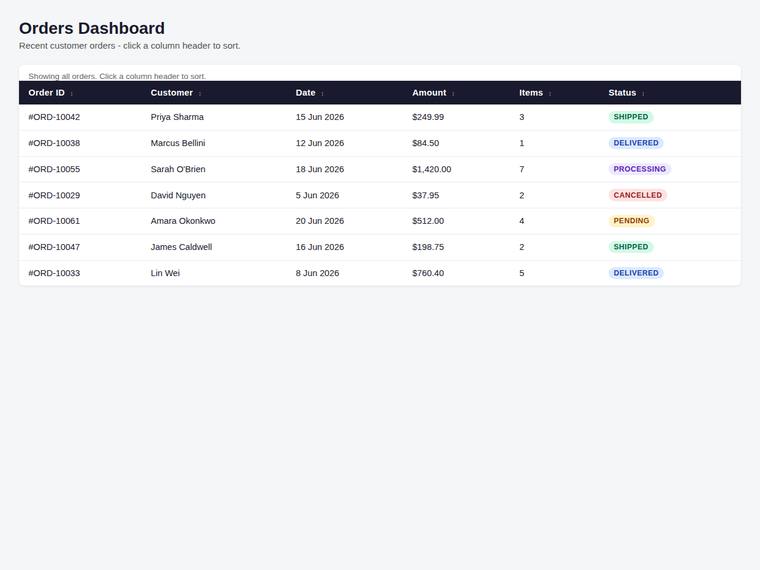Click items count 7 for Sarah O'Brien
The width and height of the screenshot is (760, 570).
point(522,169)
